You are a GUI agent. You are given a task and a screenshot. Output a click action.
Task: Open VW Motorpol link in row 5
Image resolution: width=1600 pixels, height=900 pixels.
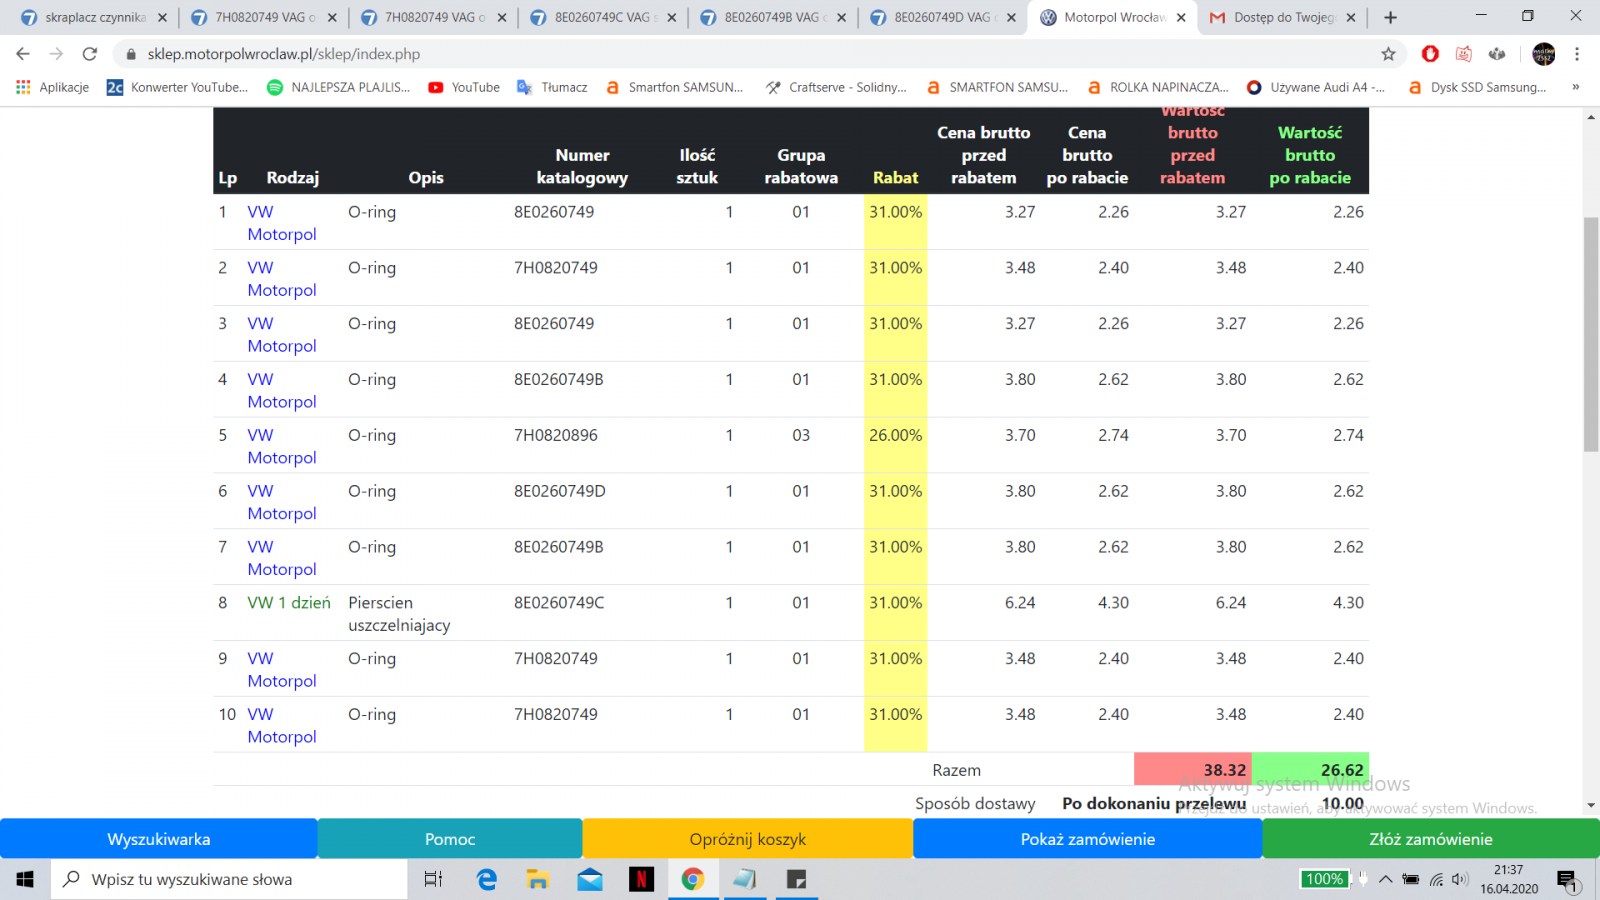click(x=282, y=446)
